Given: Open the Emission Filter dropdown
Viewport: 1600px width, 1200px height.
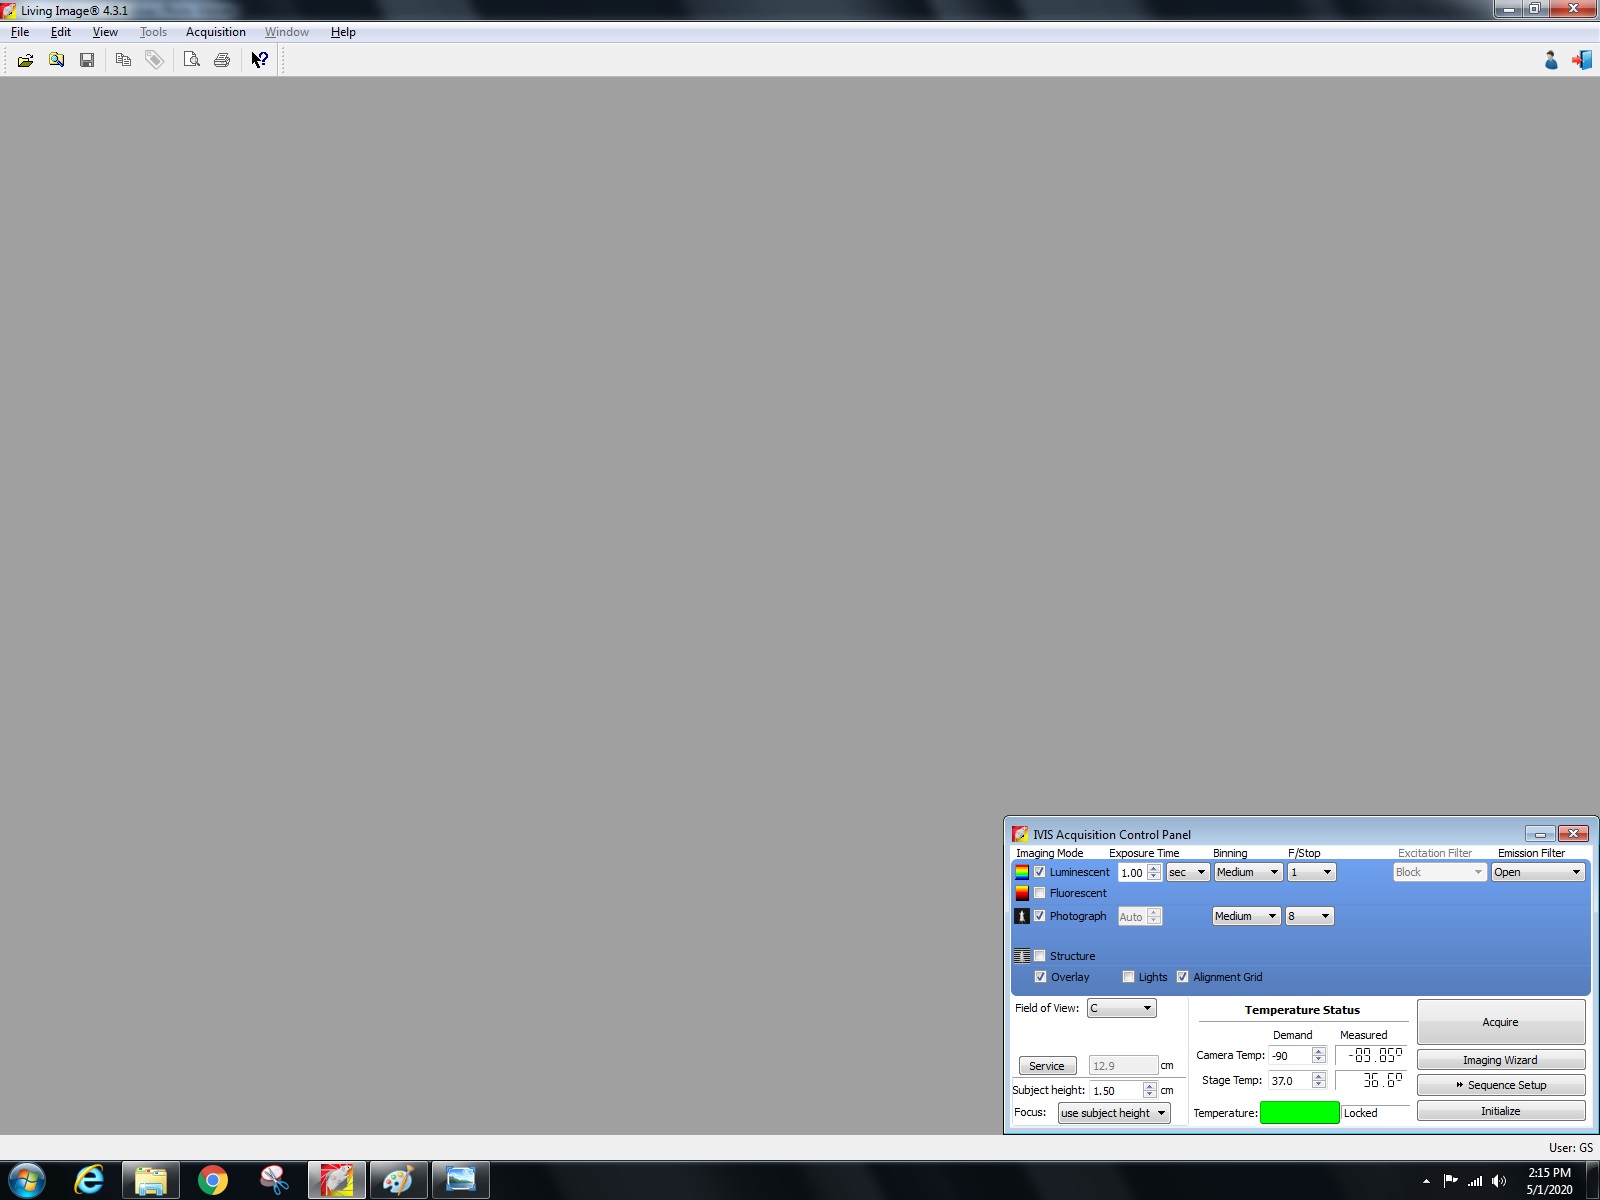Looking at the screenshot, I should click(x=1538, y=872).
